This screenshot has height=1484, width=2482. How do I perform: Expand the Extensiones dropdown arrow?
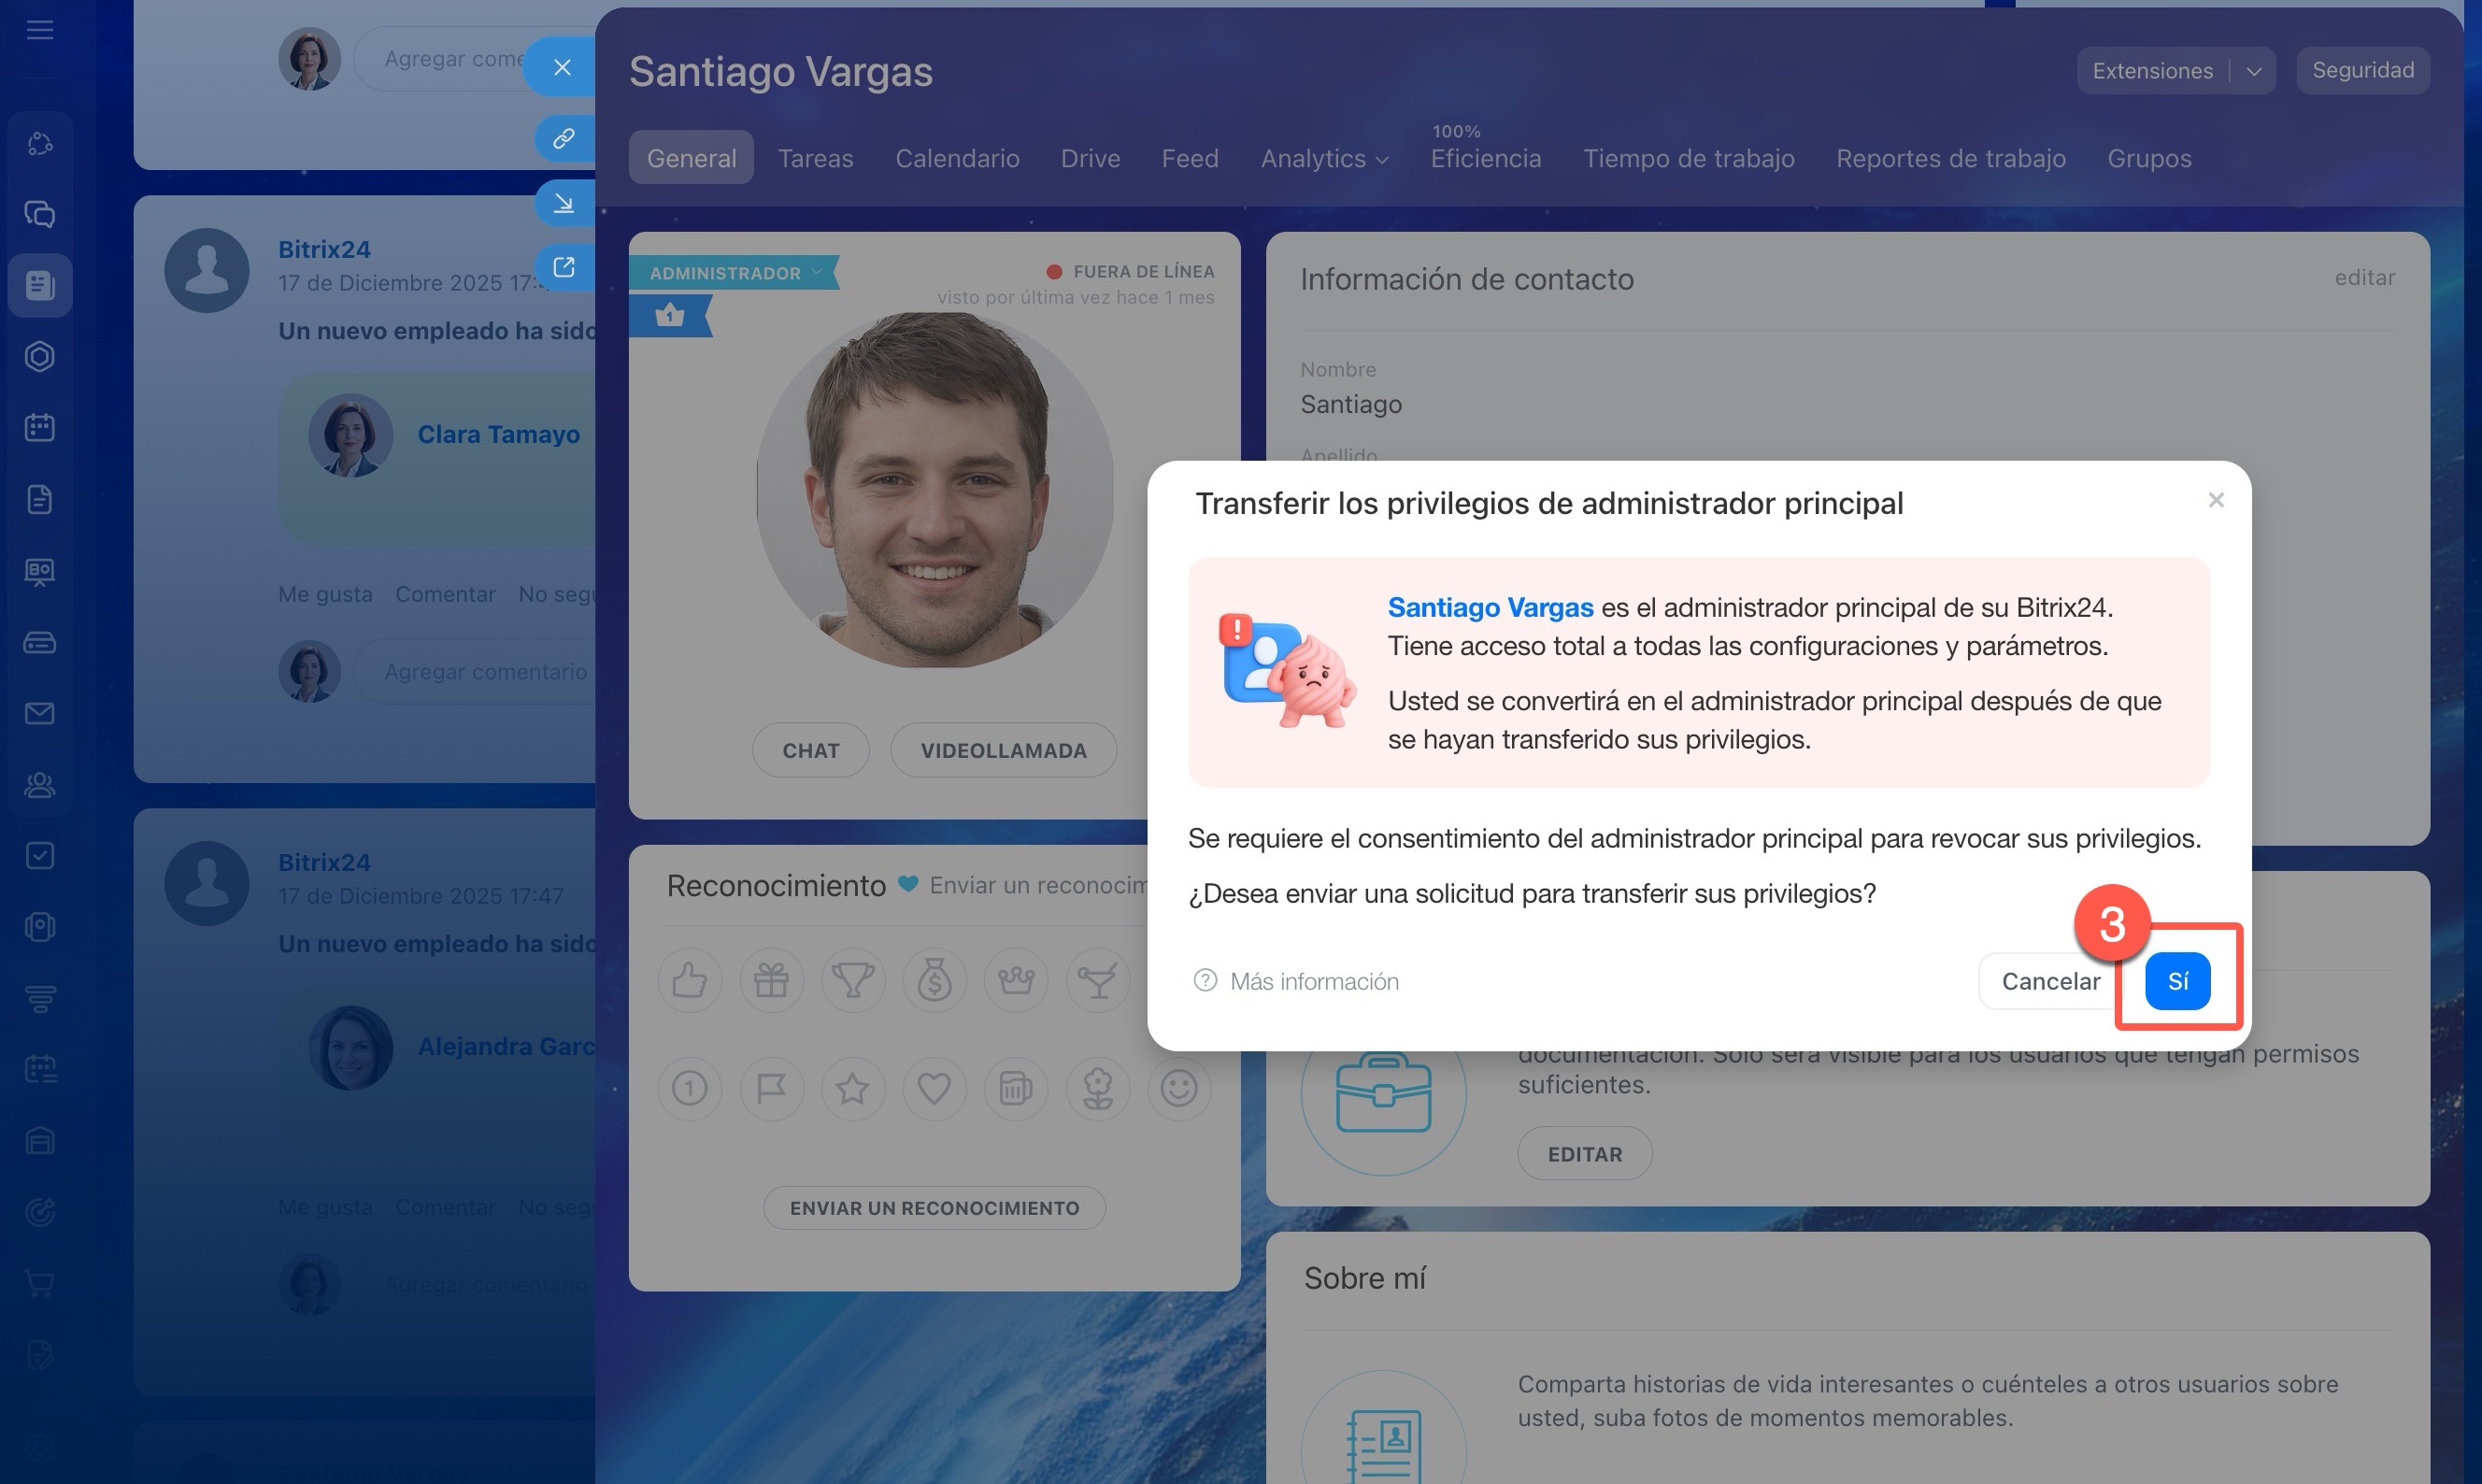click(x=2253, y=71)
